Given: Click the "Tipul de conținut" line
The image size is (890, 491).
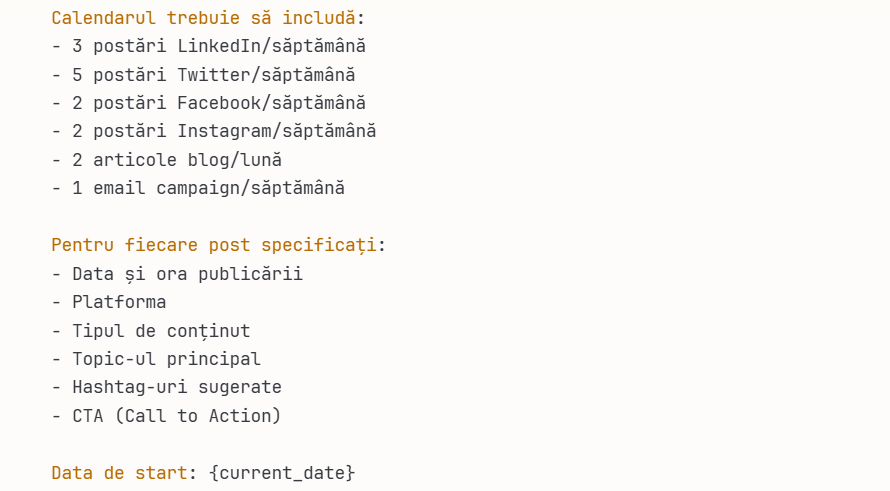Looking at the screenshot, I should 161,331.
